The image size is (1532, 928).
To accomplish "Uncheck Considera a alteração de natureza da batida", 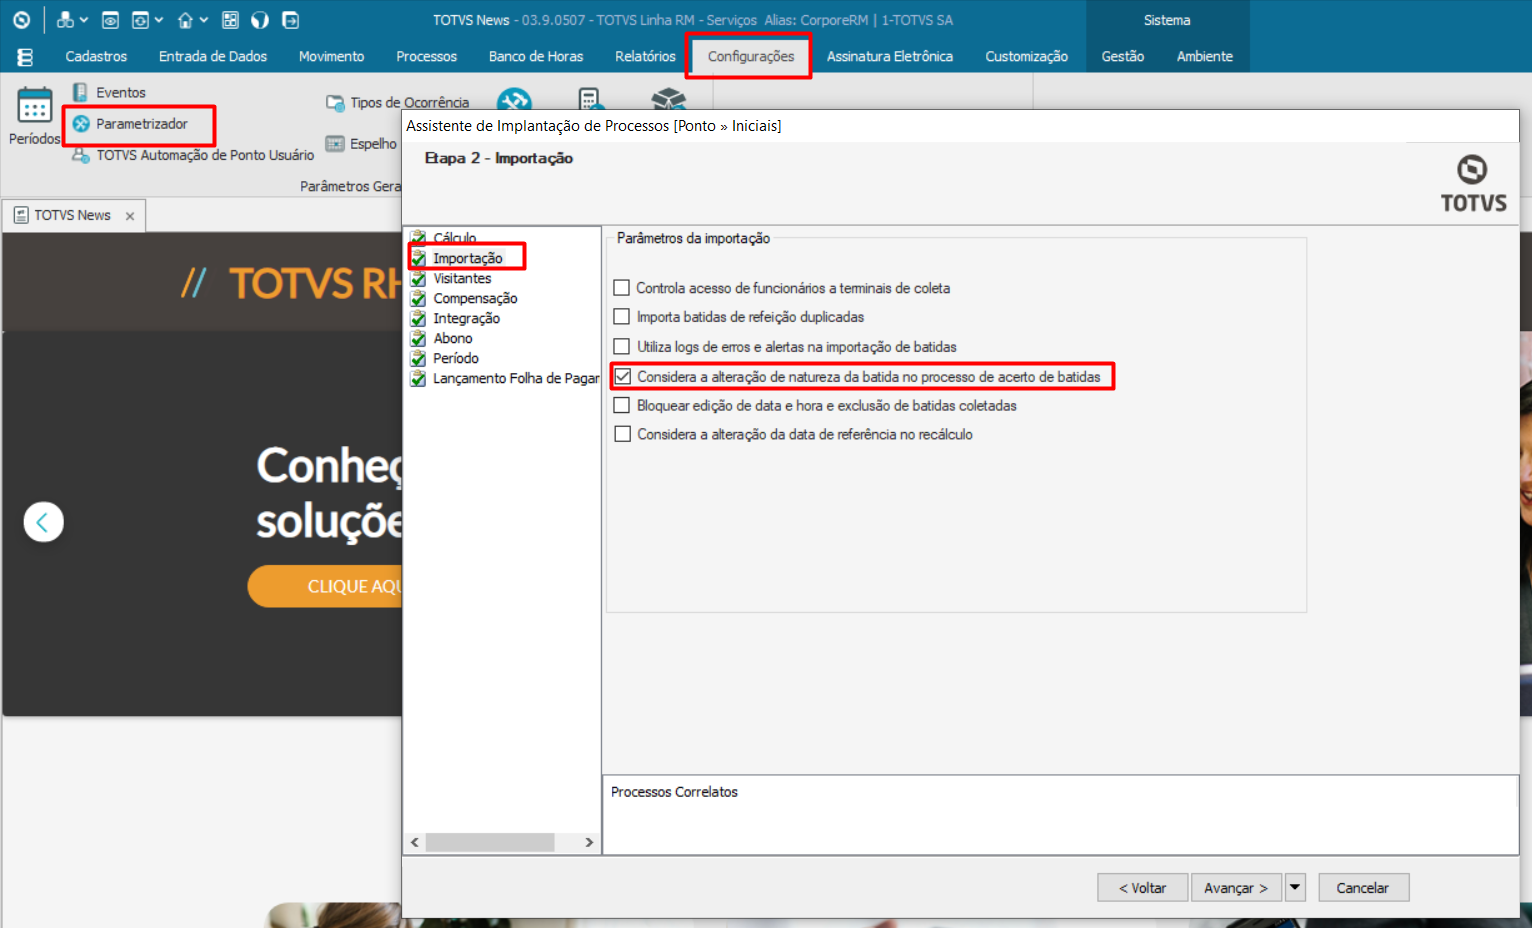I will tap(622, 376).
